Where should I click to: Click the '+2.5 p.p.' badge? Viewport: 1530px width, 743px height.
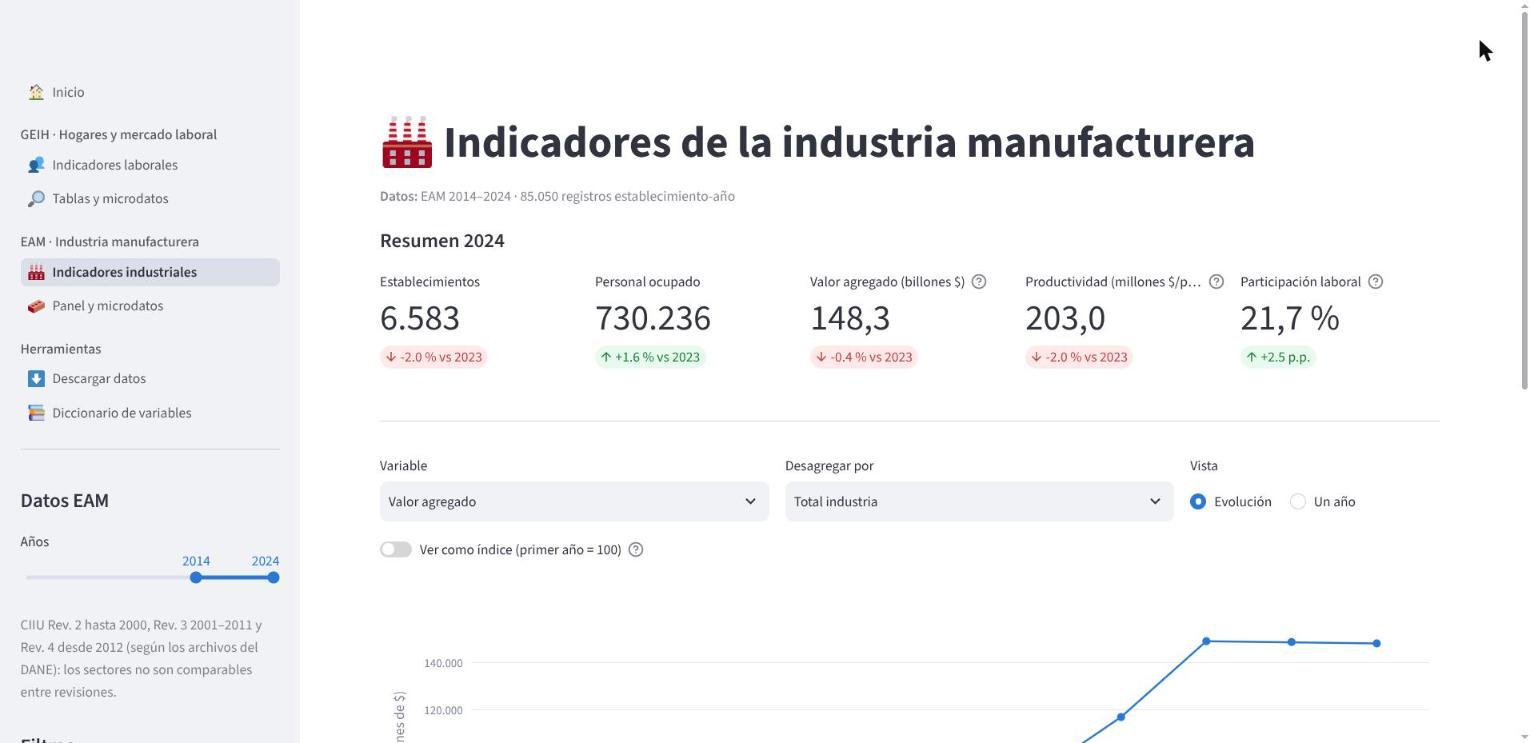1278,357
